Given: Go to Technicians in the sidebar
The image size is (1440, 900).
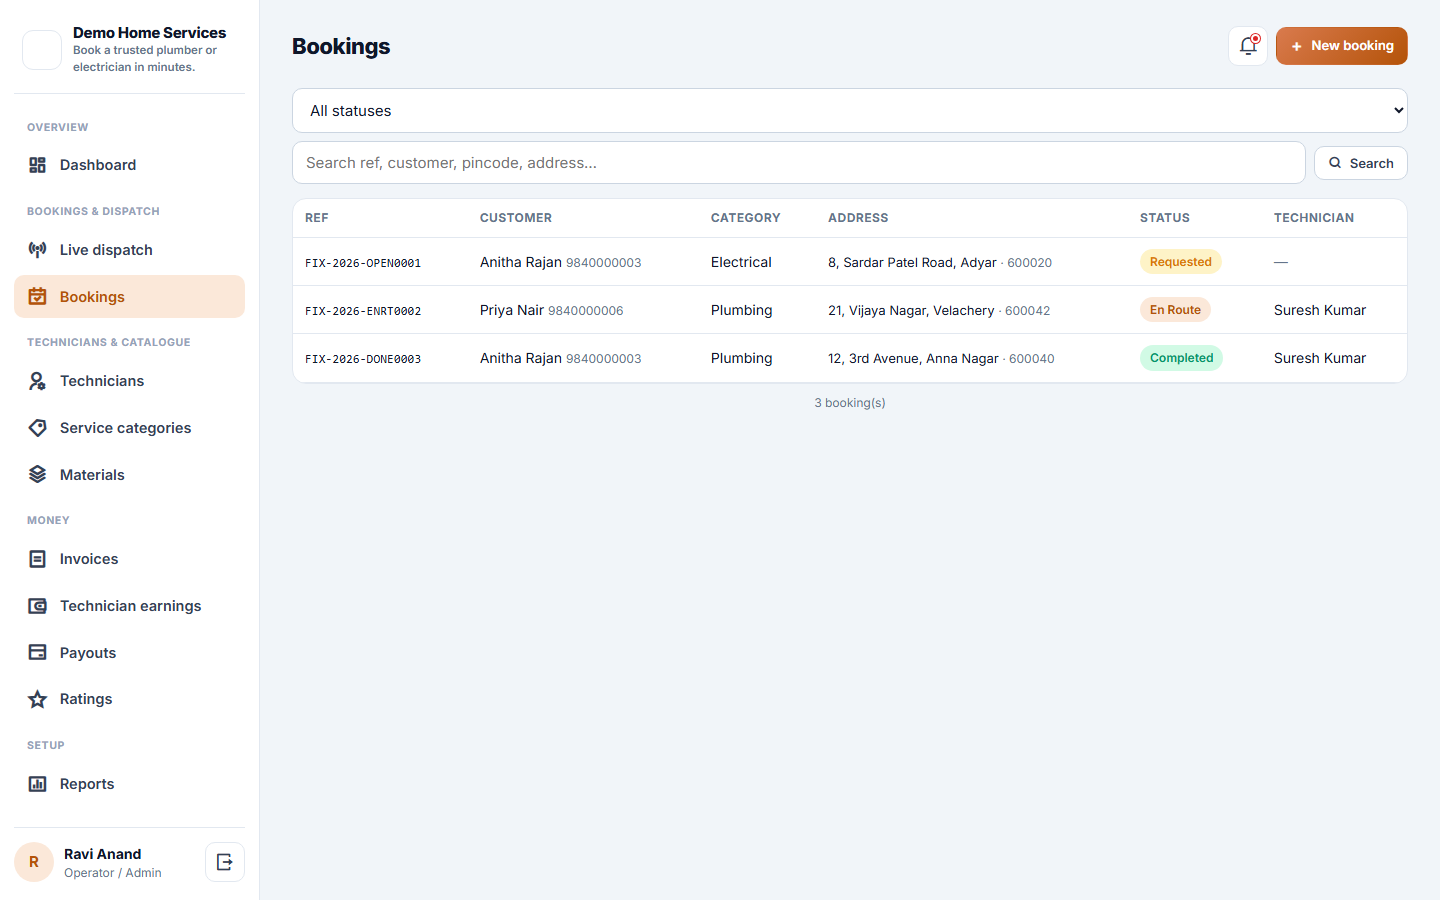Looking at the screenshot, I should [x=129, y=381].
